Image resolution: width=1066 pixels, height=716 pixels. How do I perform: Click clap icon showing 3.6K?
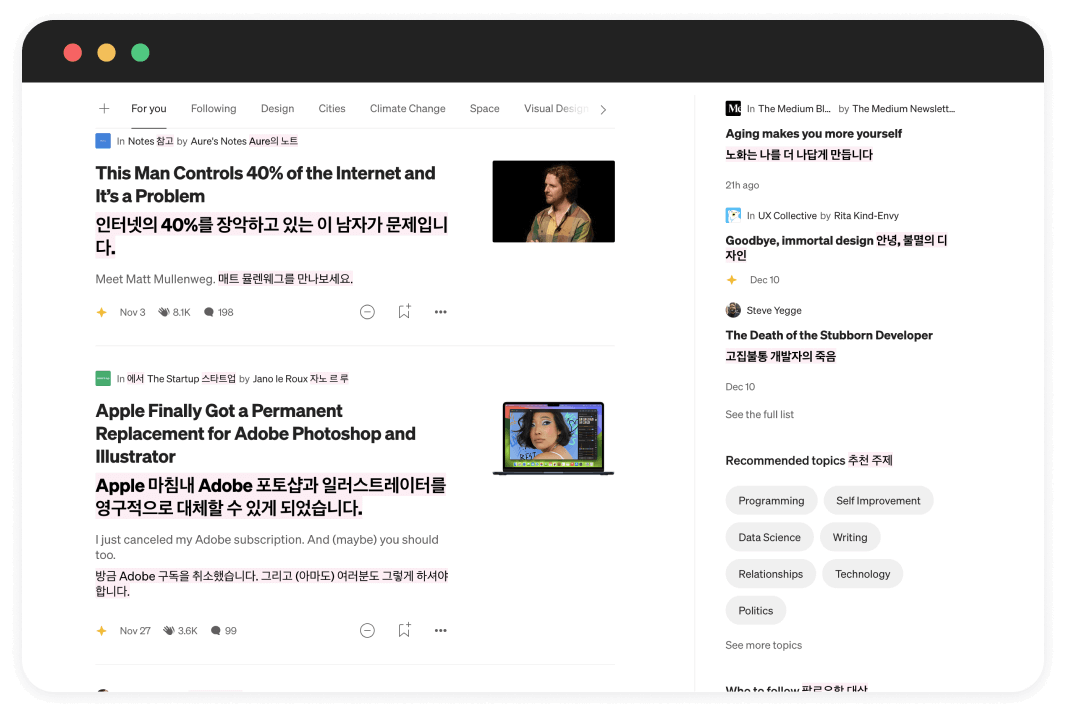coord(169,631)
